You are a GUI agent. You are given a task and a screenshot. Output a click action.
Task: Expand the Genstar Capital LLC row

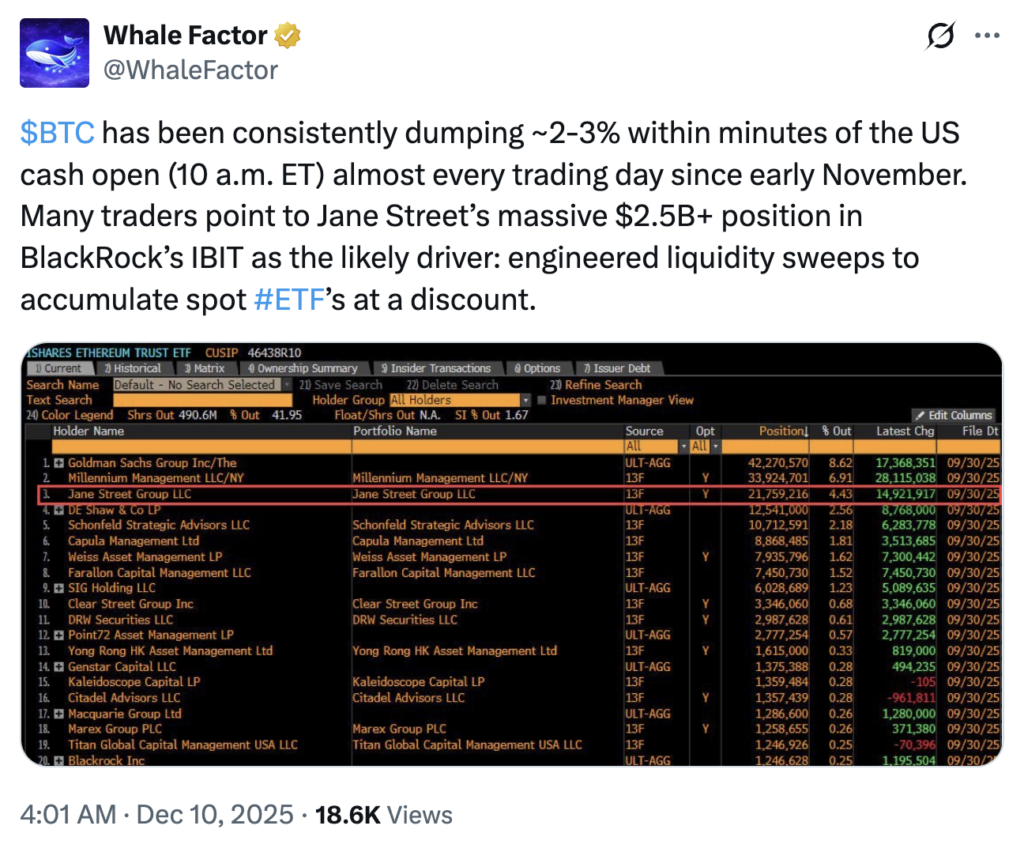coord(59,667)
